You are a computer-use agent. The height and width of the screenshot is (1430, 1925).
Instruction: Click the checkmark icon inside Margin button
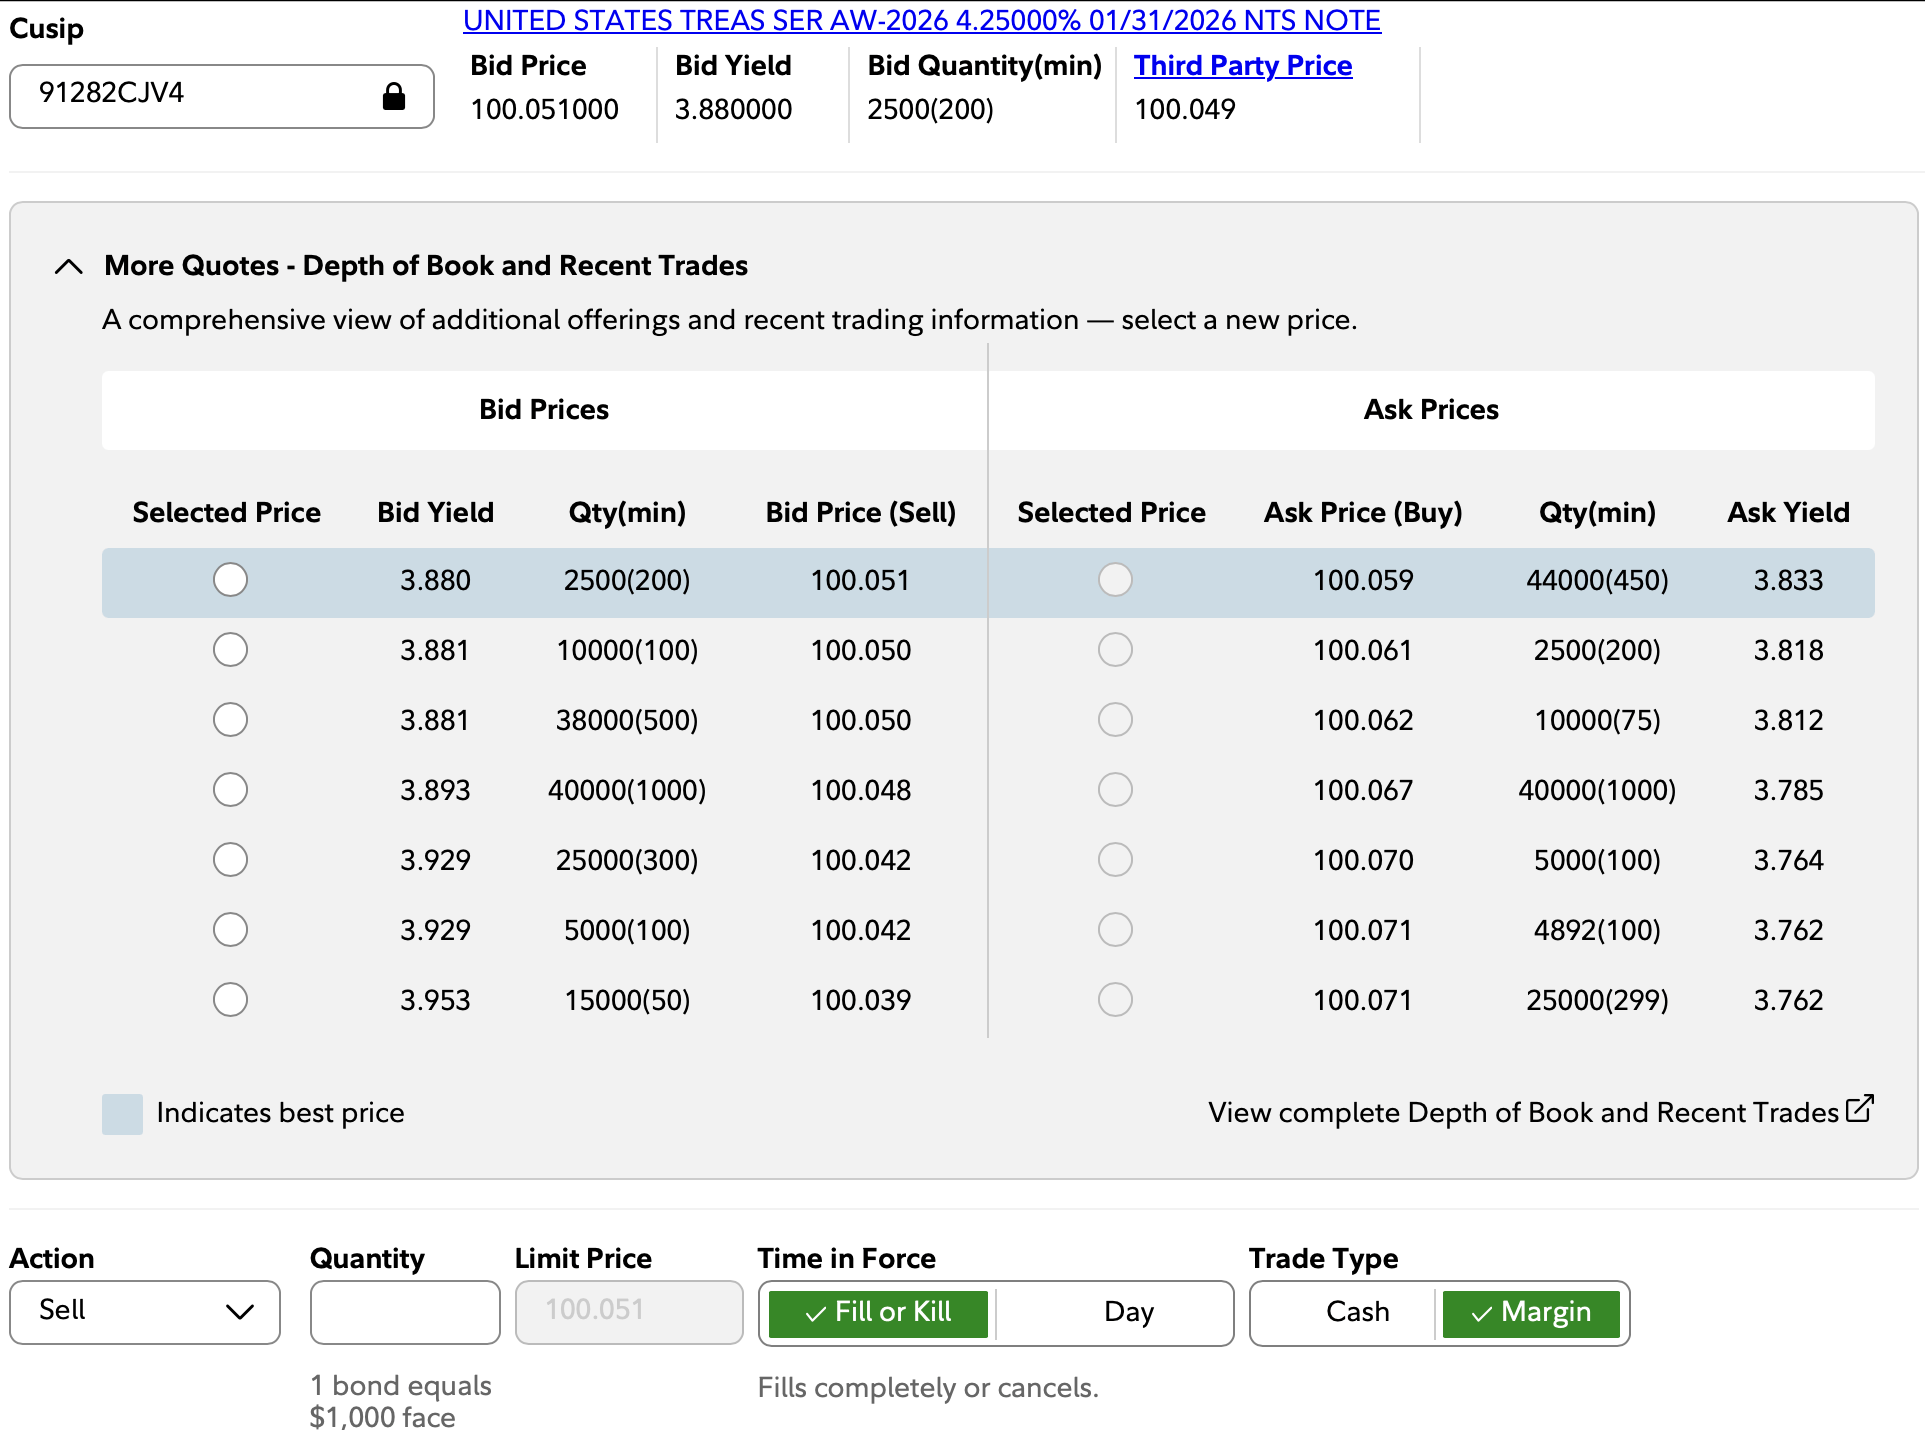(x=1482, y=1313)
